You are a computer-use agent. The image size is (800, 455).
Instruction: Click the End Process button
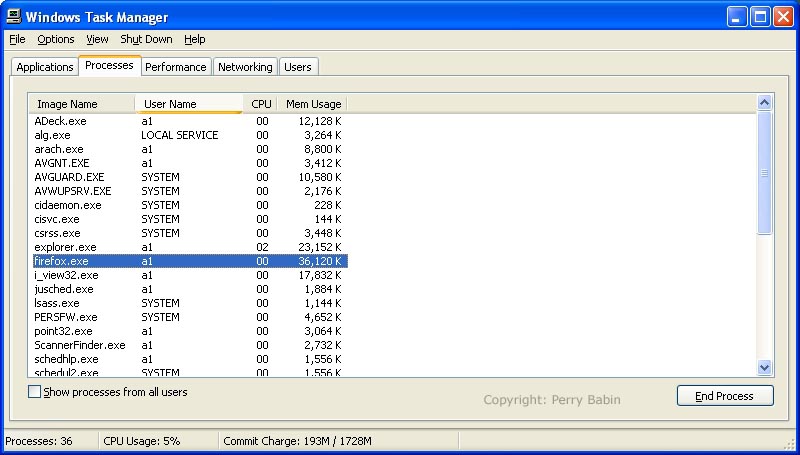pos(725,396)
